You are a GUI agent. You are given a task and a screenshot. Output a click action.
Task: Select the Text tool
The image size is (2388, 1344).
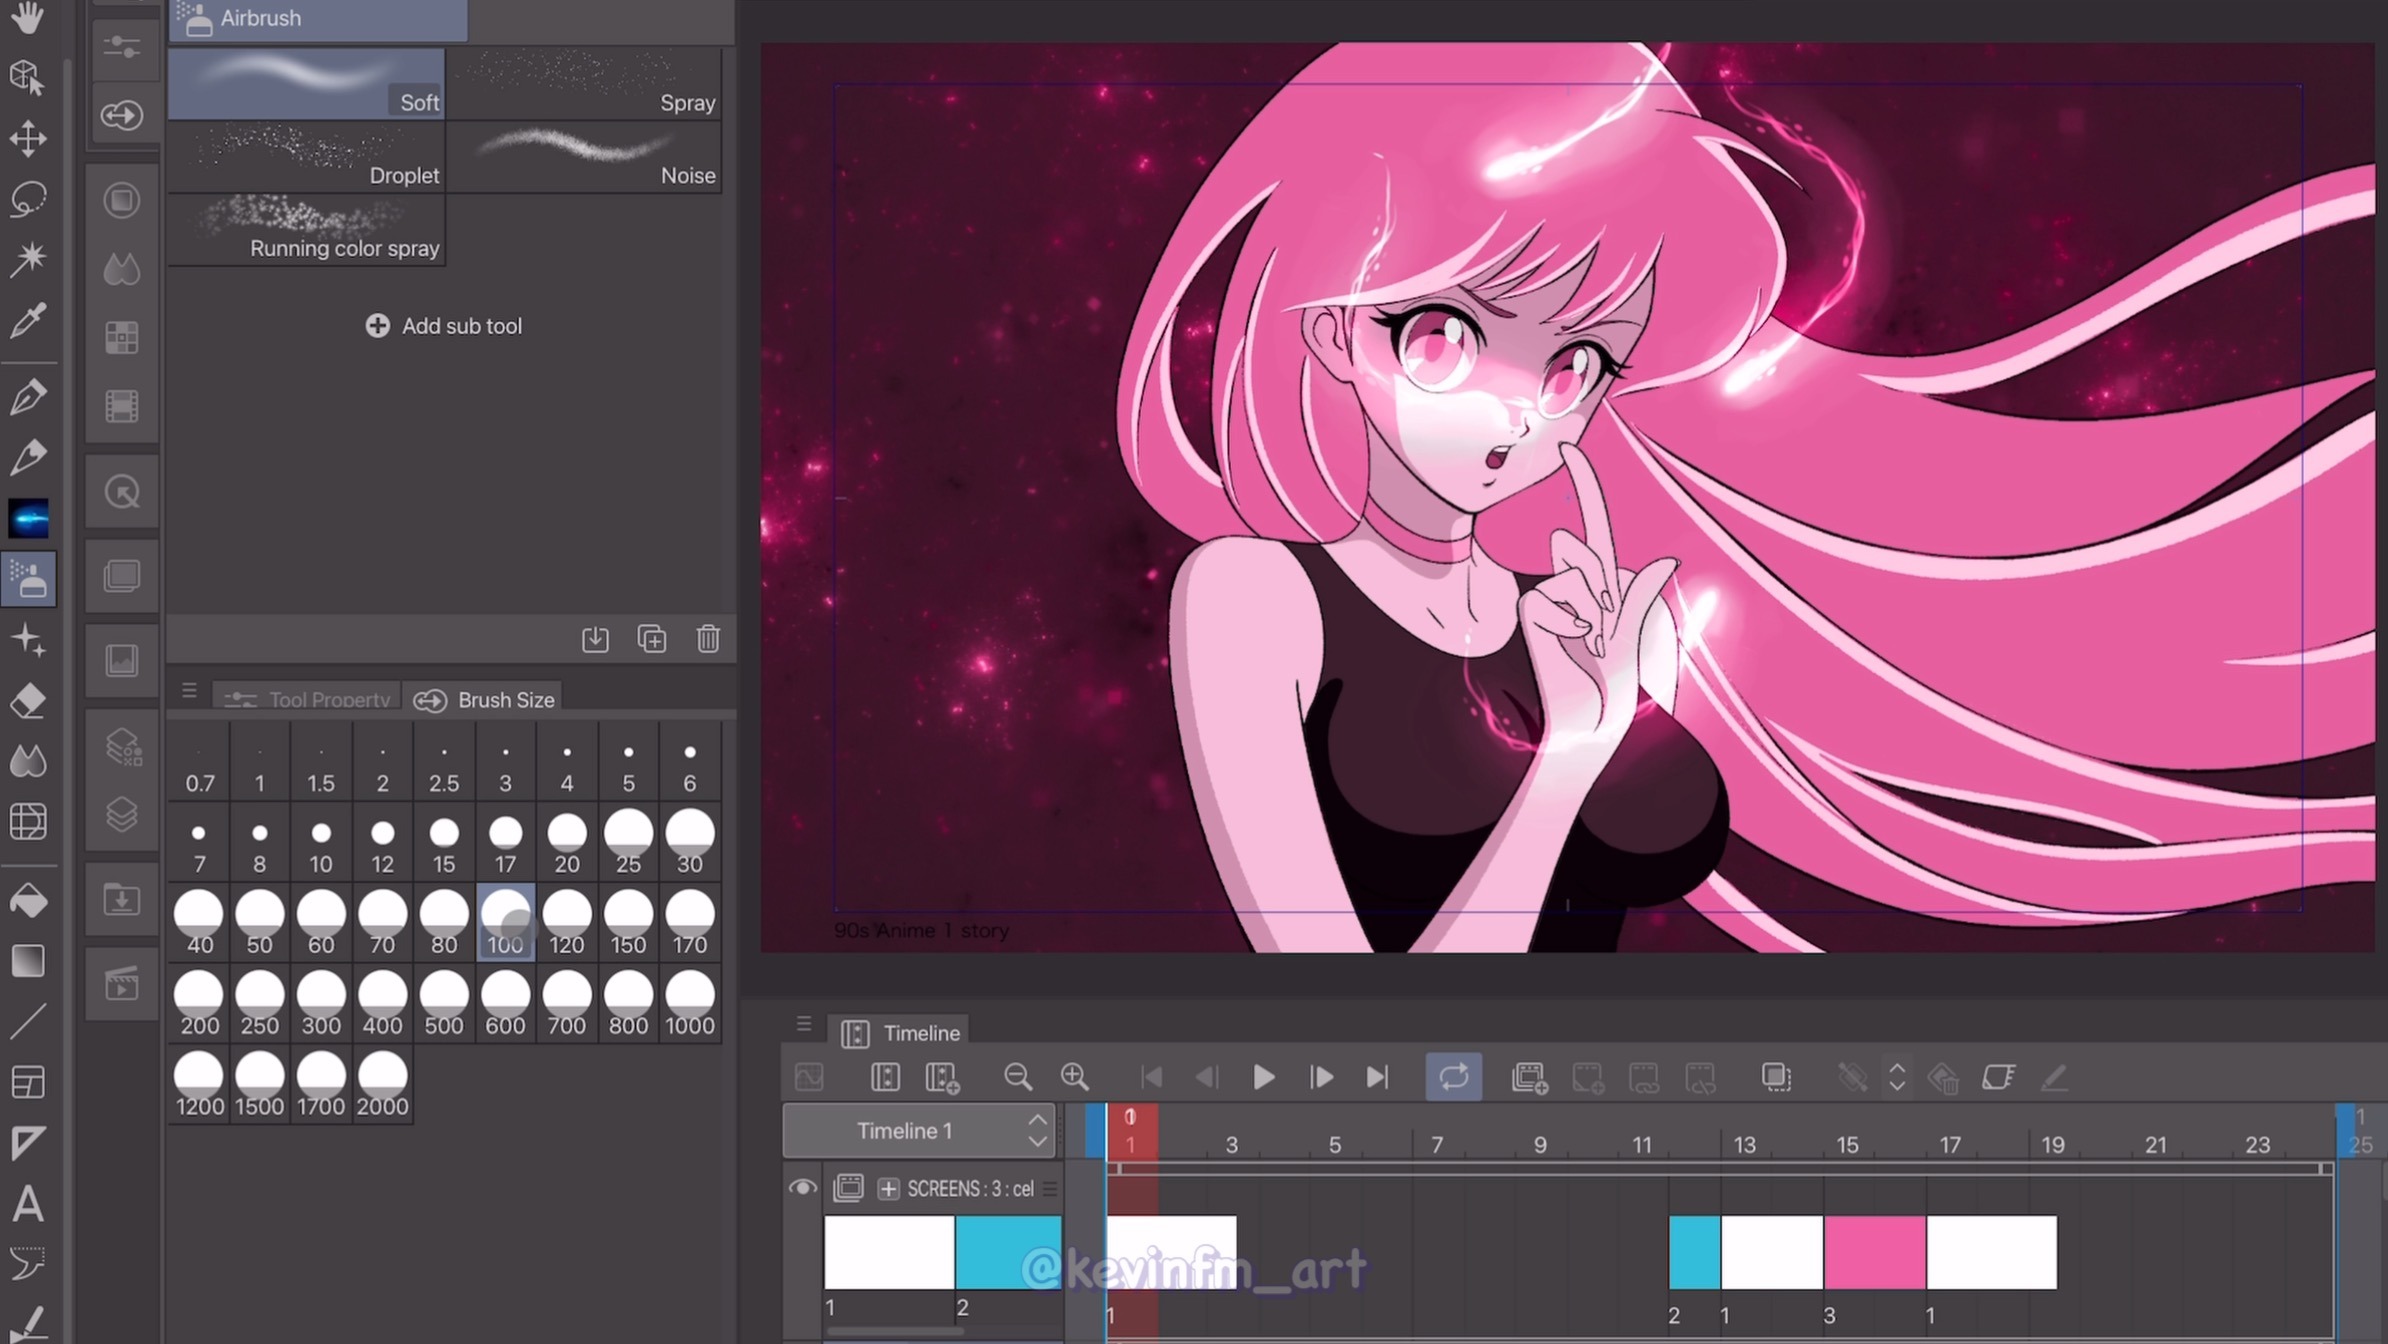[x=28, y=1203]
